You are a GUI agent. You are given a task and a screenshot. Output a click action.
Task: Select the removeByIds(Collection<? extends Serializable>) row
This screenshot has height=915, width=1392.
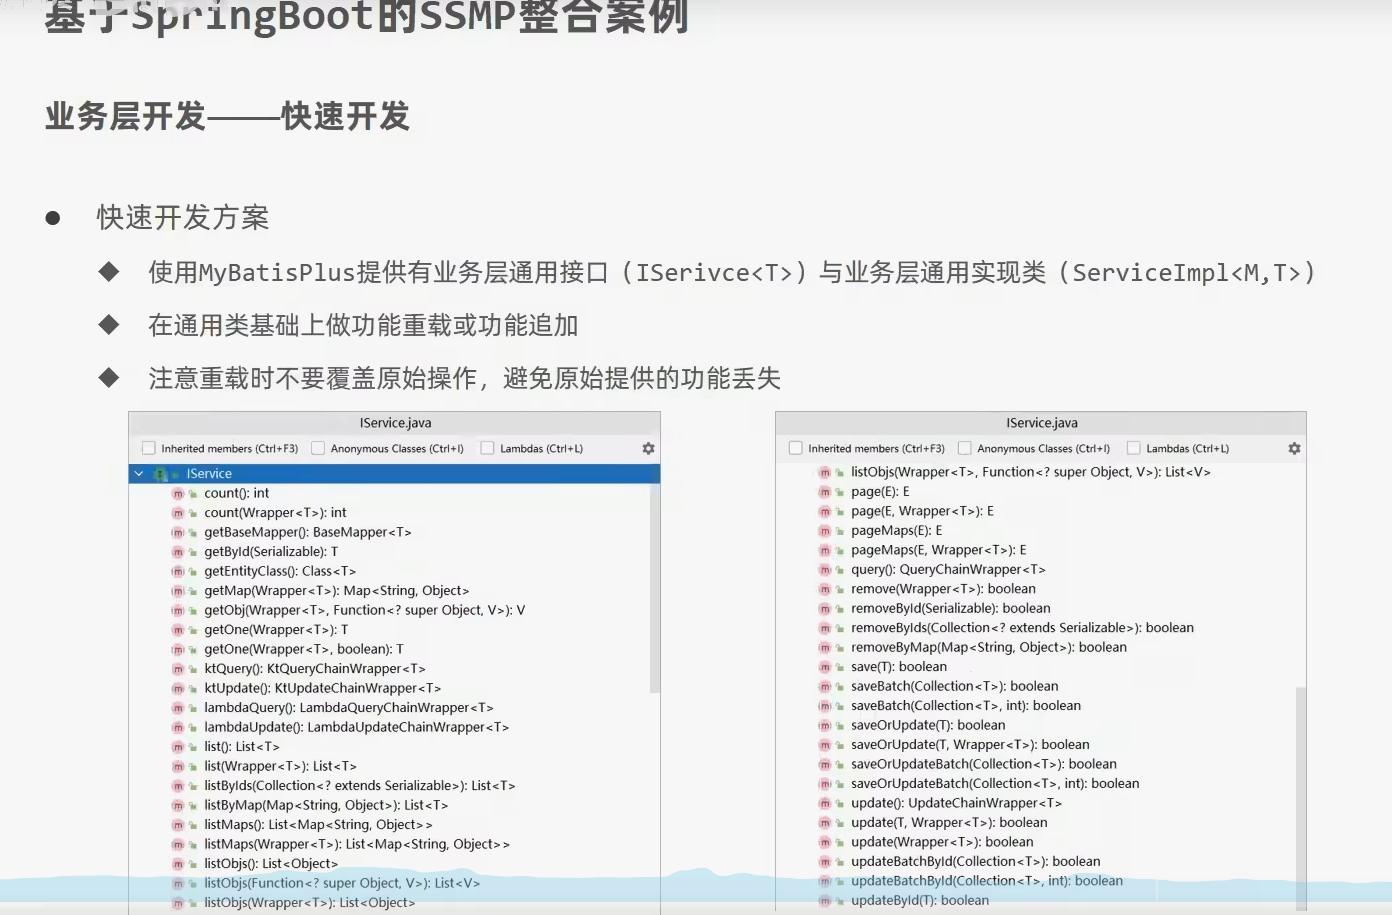[1036, 628]
